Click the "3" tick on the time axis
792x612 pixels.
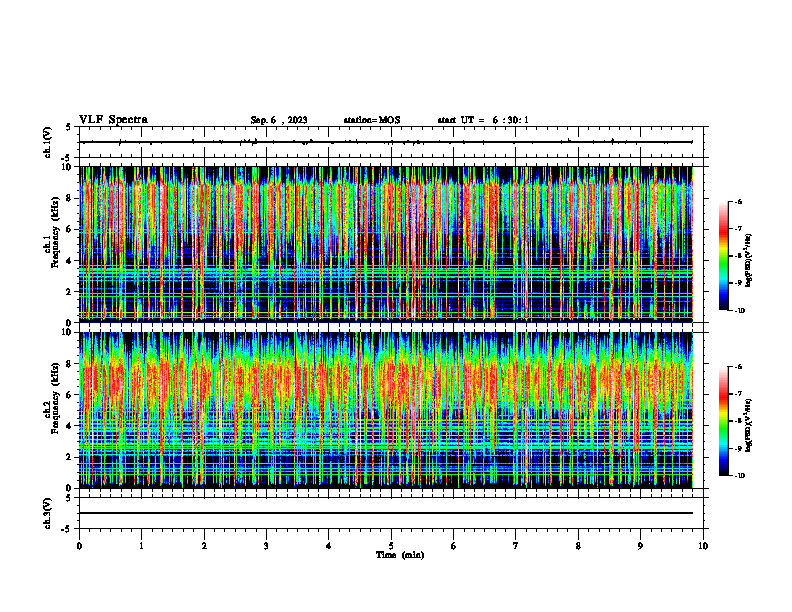click(266, 546)
